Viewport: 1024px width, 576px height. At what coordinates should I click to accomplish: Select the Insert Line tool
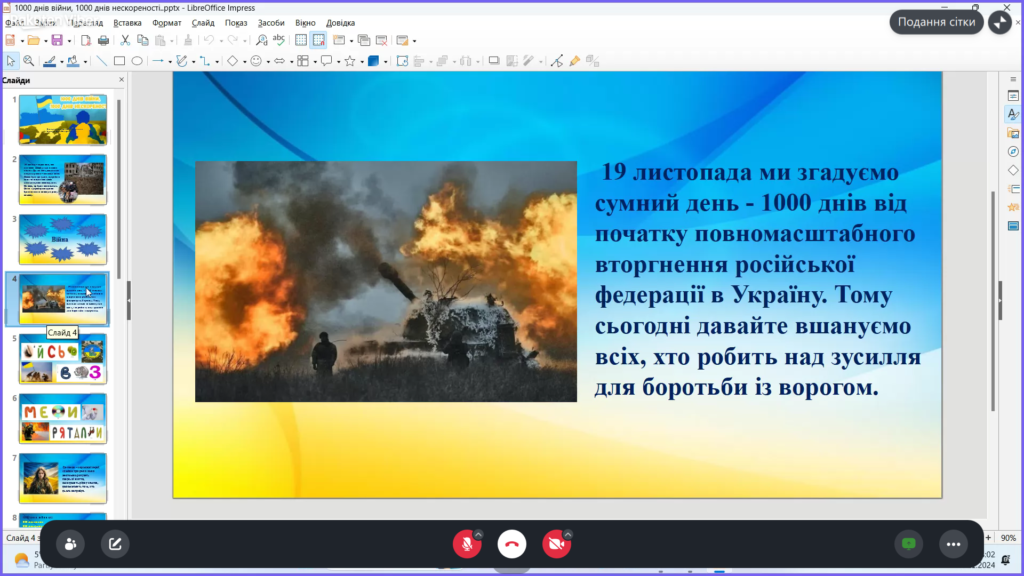(101, 61)
